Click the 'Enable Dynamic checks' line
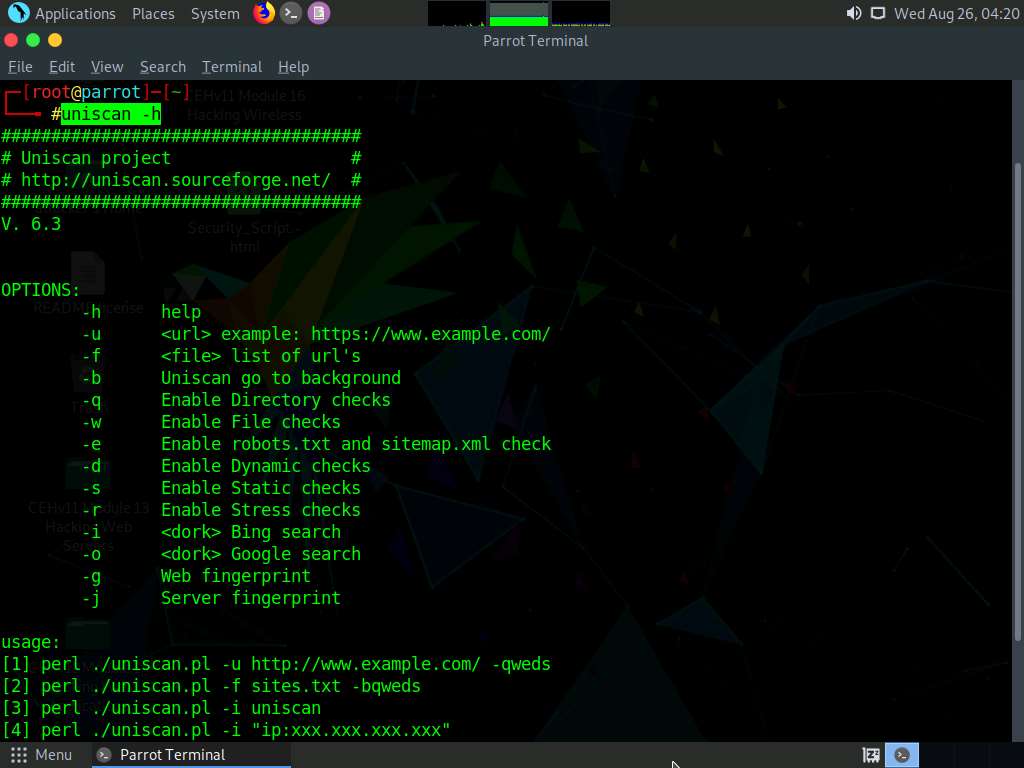Image resolution: width=1024 pixels, height=768 pixels. click(x=266, y=466)
